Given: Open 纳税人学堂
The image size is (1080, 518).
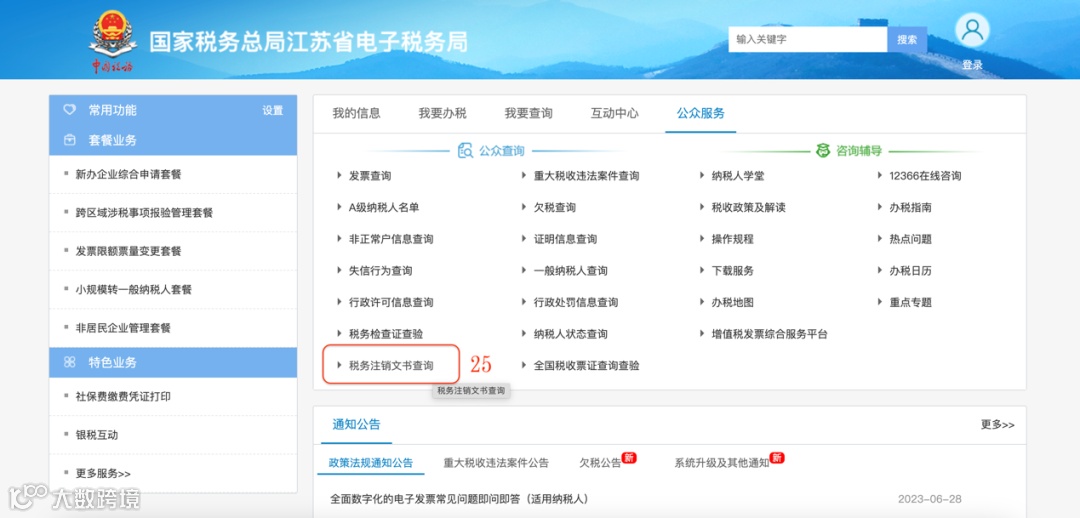Looking at the screenshot, I should click(738, 176).
